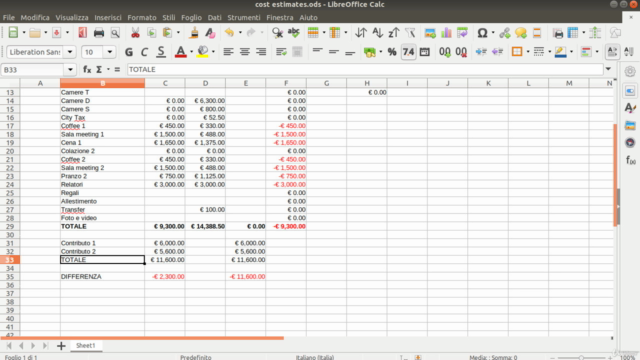Click the Clone formatting paintbrush icon
Screen dimensions: 640x360
pos(194,33)
